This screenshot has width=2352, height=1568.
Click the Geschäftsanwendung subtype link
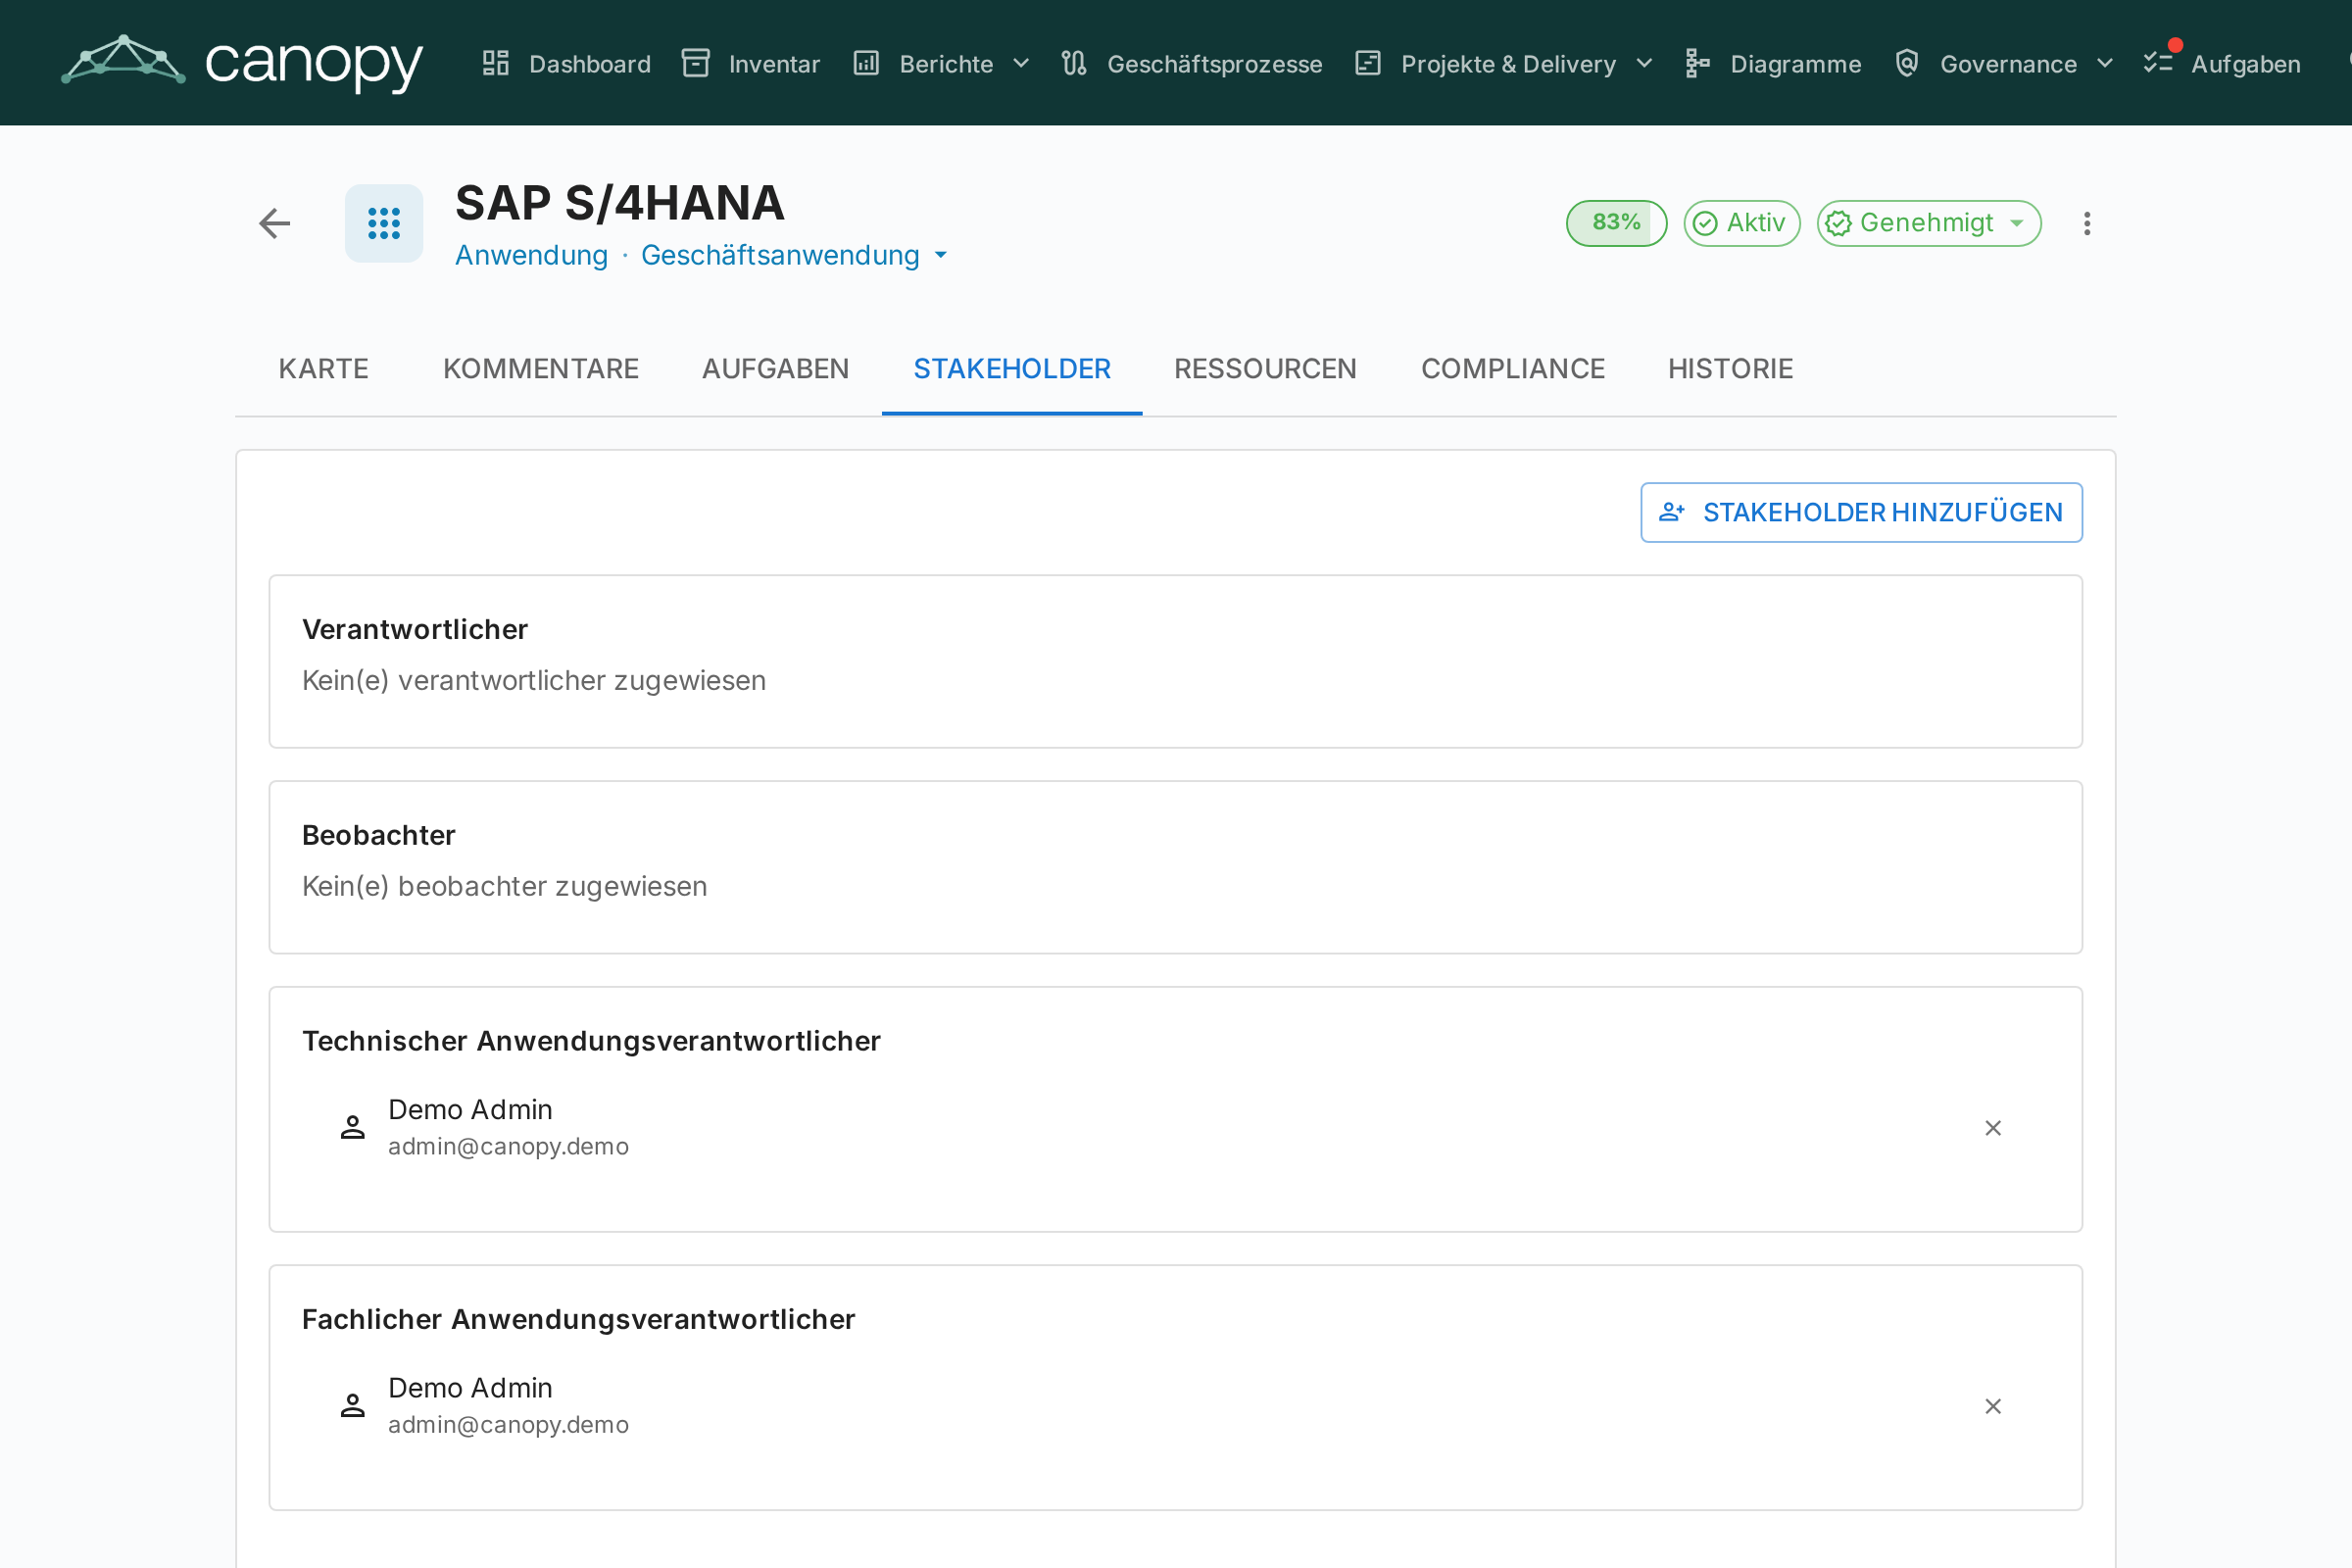point(780,256)
